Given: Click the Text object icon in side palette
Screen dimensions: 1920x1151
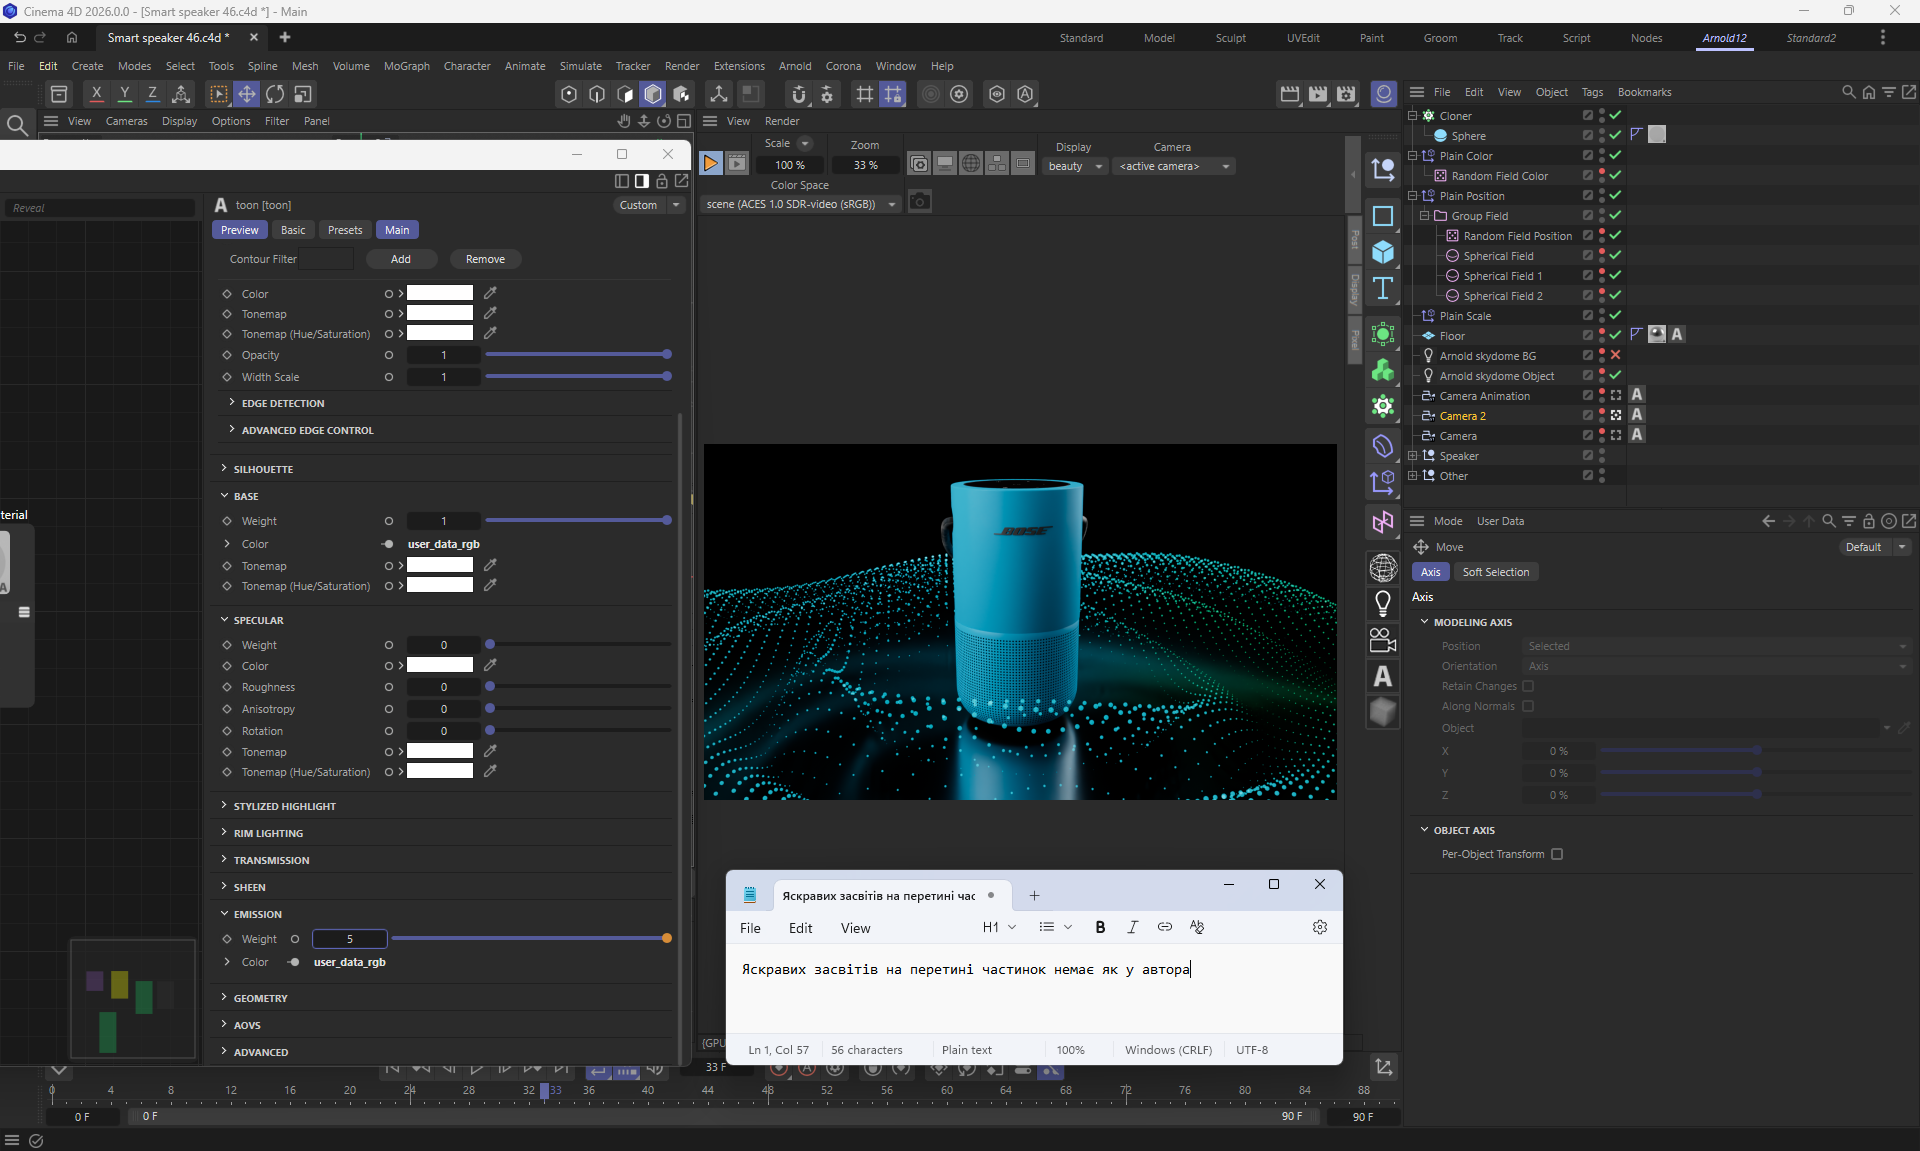Looking at the screenshot, I should point(1383,289).
